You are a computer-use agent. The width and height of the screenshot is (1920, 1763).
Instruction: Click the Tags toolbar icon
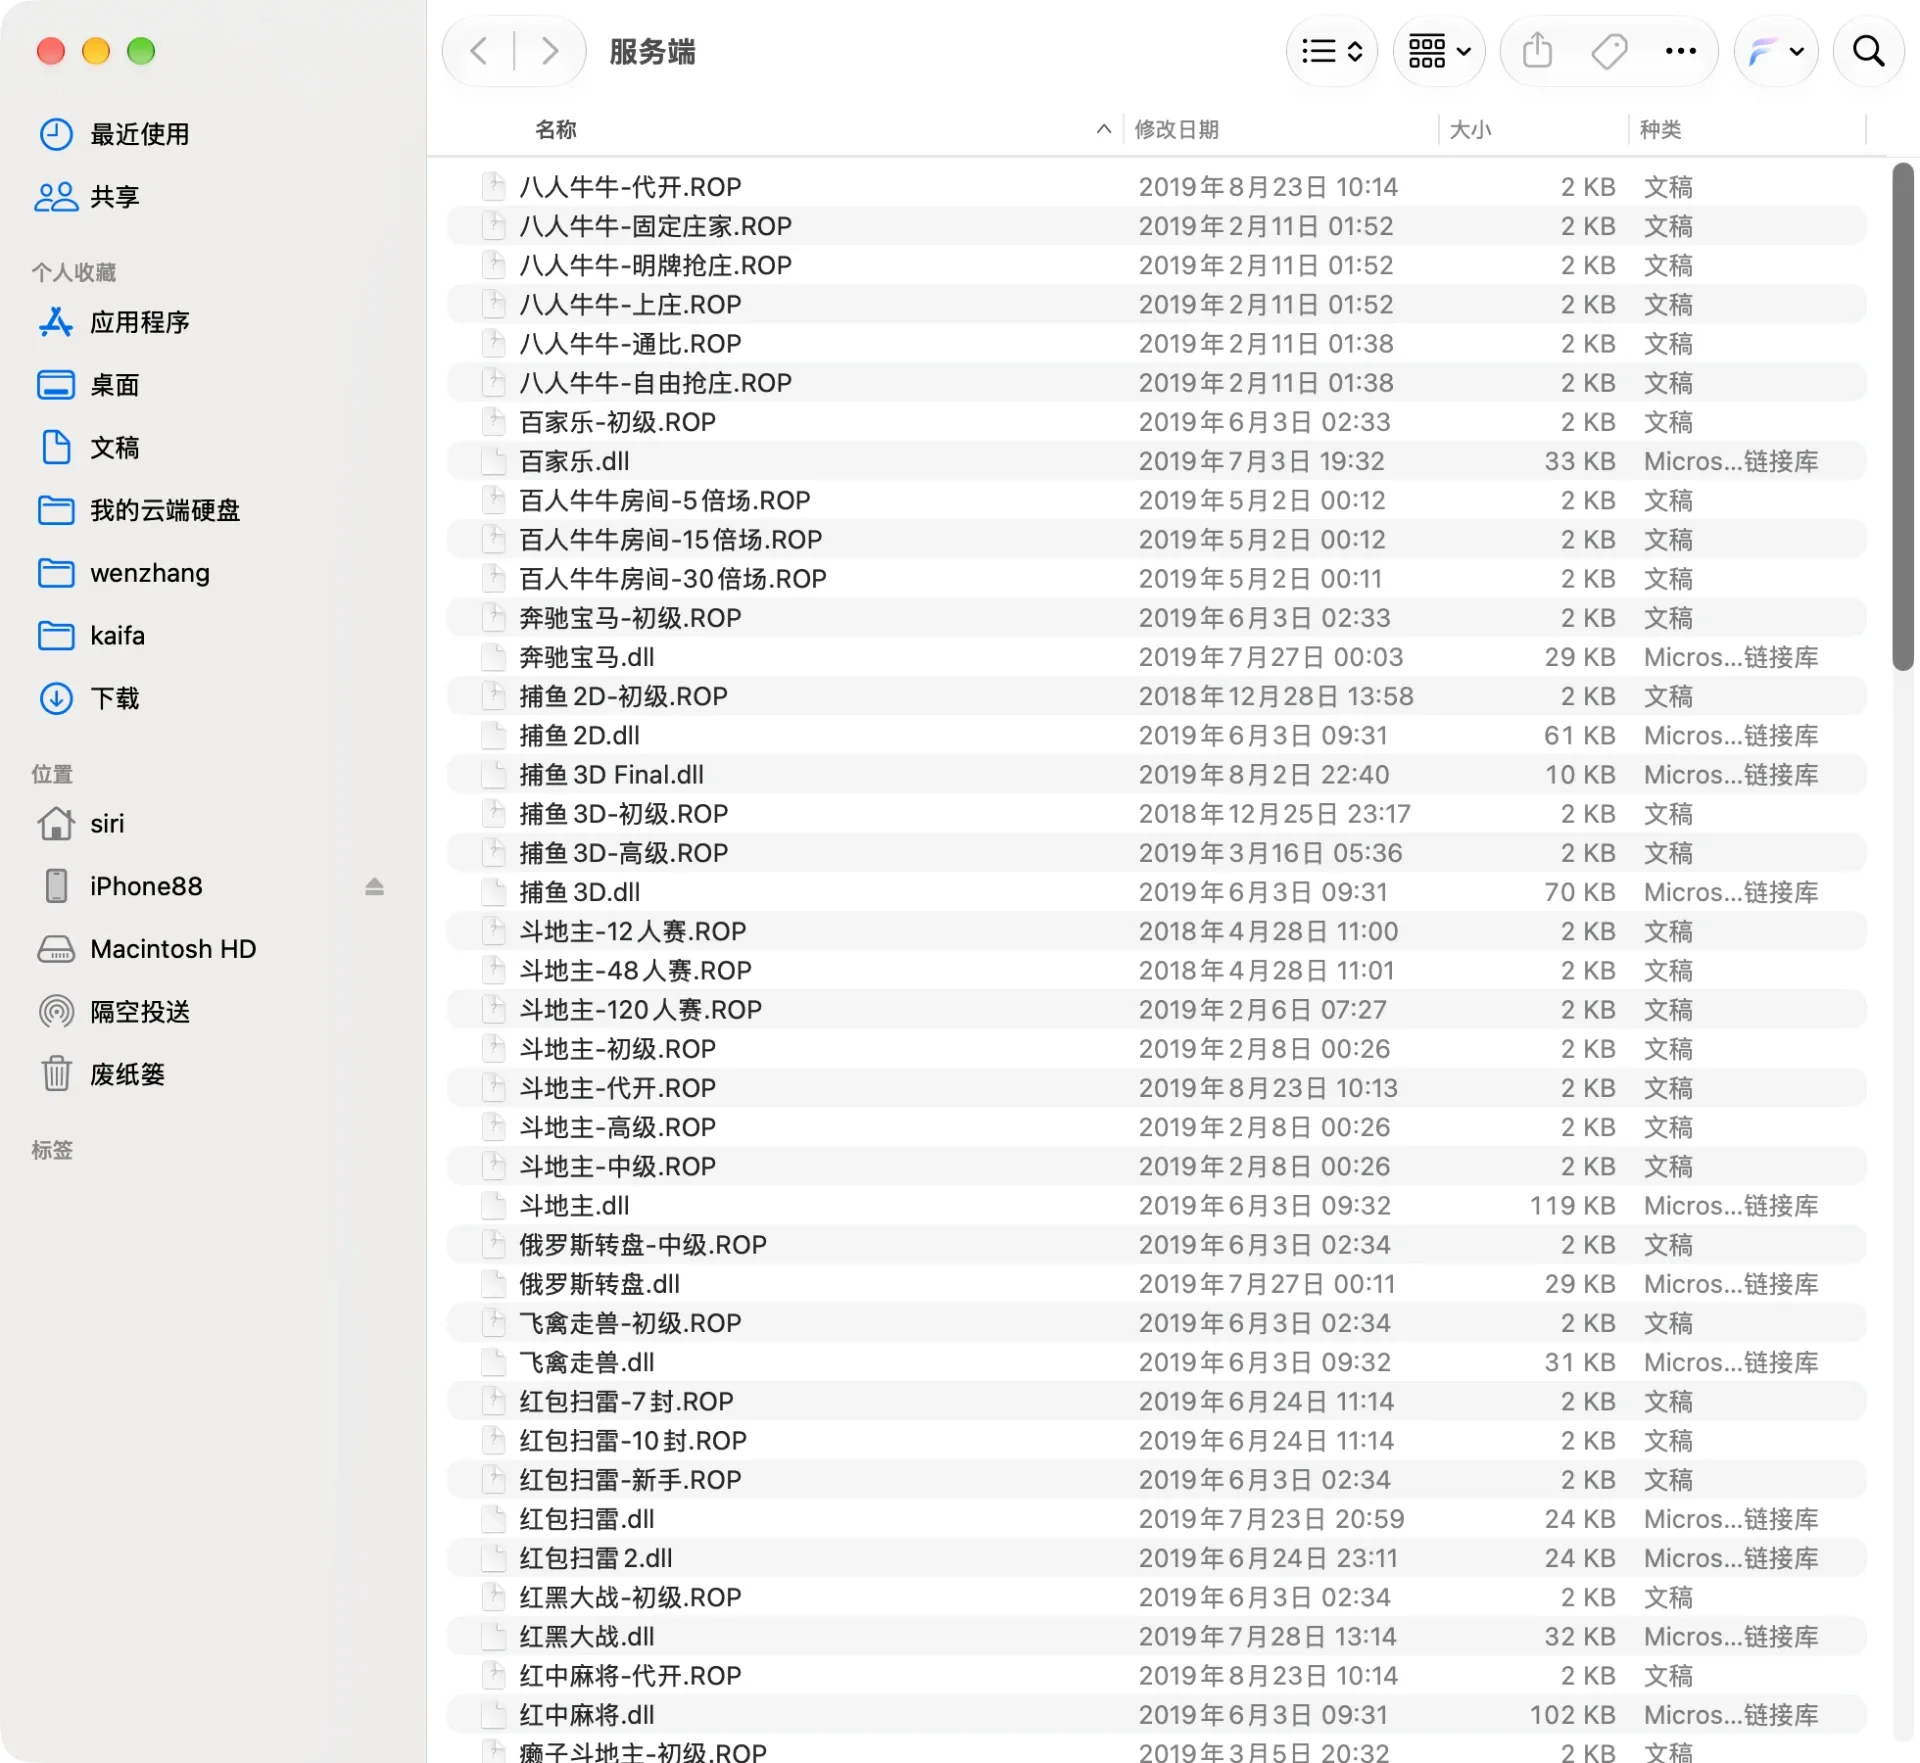tap(1609, 51)
